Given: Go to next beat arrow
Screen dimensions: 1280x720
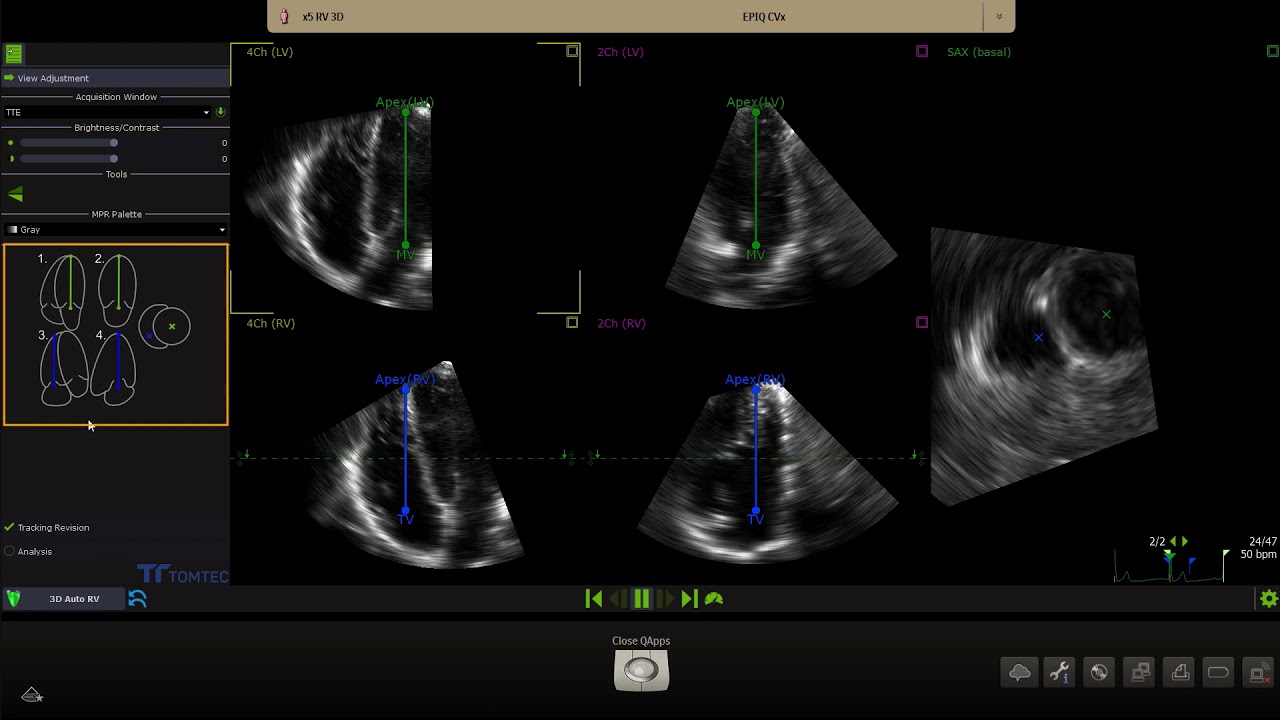Looking at the screenshot, I should tap(1185, 541).
